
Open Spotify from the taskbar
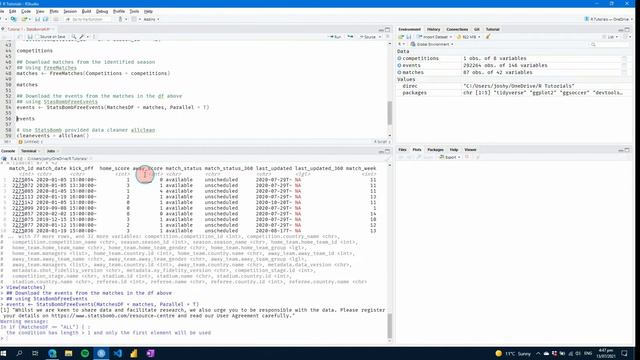point(85,353)
